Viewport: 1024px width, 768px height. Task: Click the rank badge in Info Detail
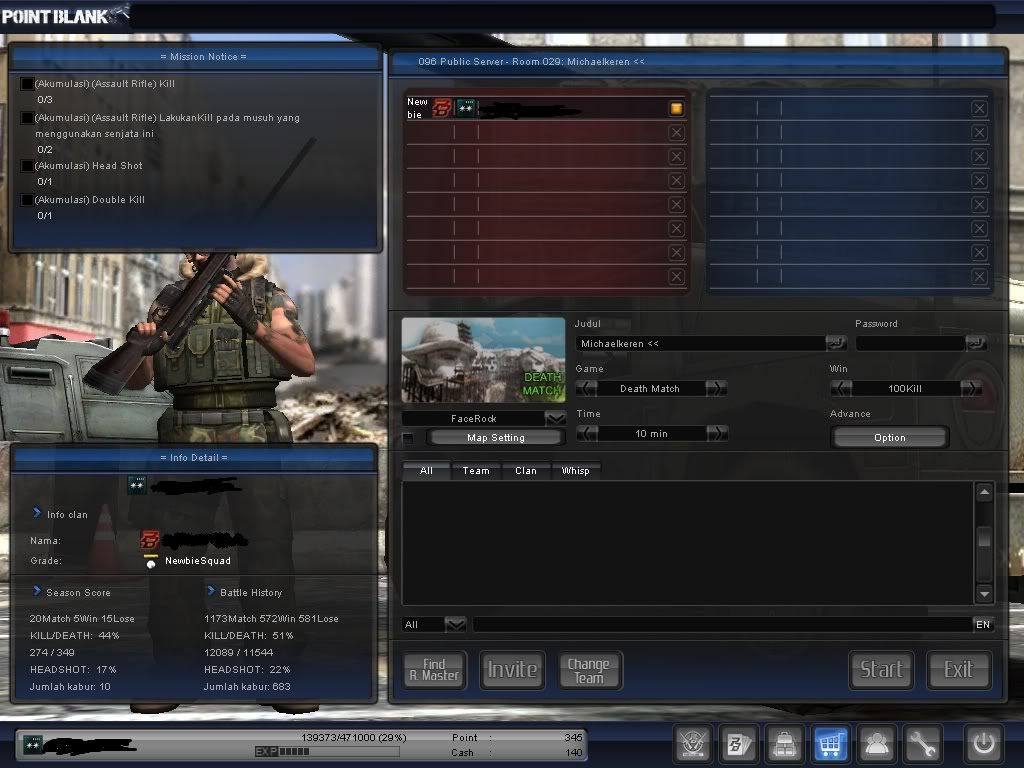click(137, 485)
